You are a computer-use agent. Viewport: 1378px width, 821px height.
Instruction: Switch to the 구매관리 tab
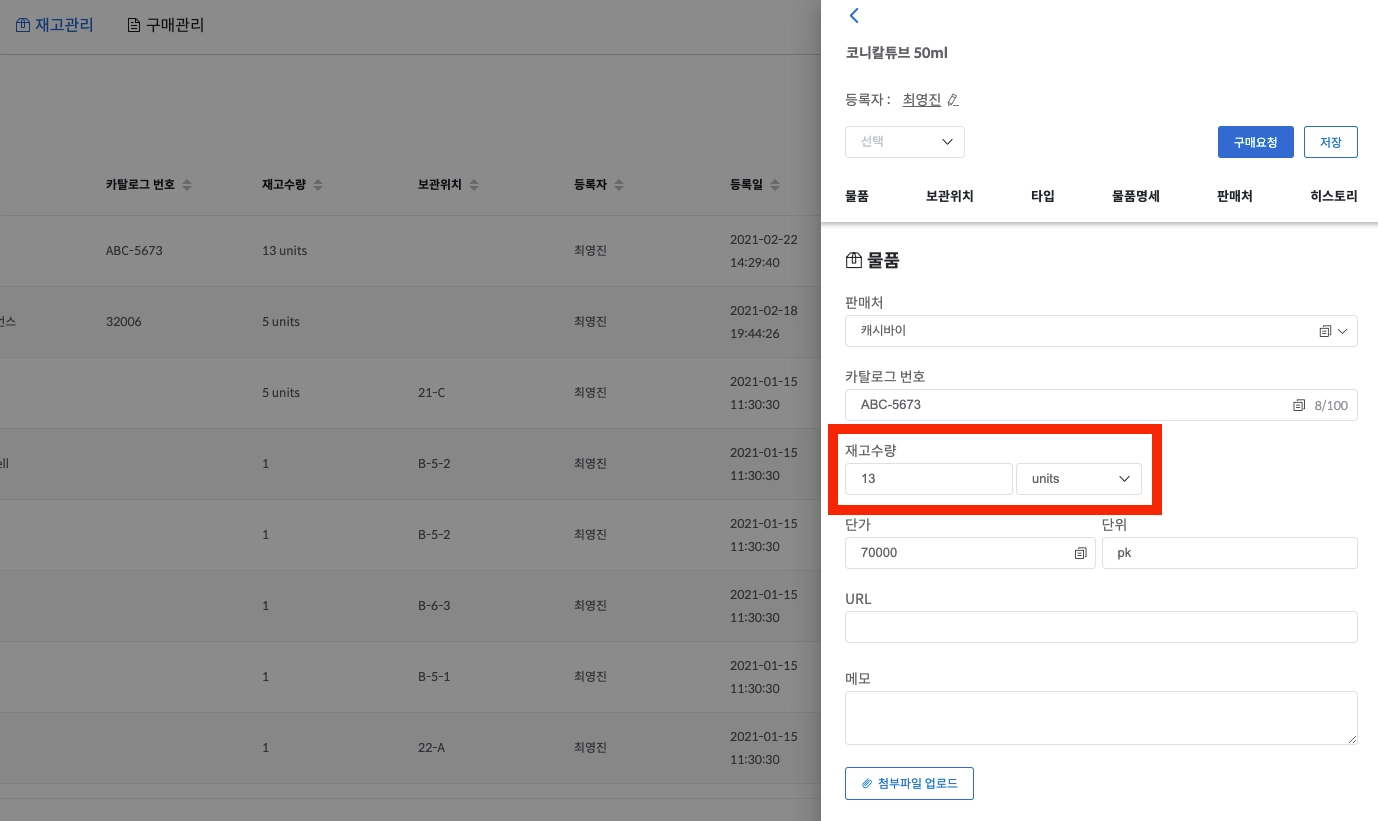(166, 25)
